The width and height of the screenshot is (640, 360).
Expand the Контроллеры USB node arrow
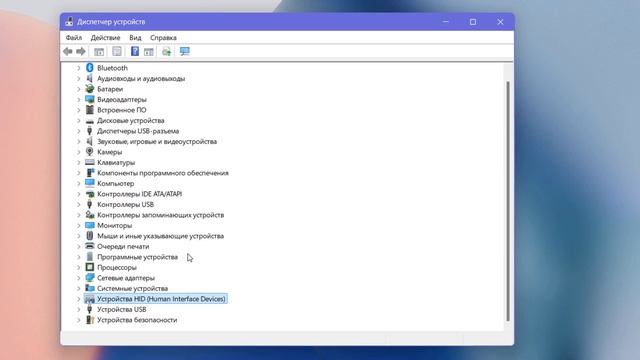79,204
